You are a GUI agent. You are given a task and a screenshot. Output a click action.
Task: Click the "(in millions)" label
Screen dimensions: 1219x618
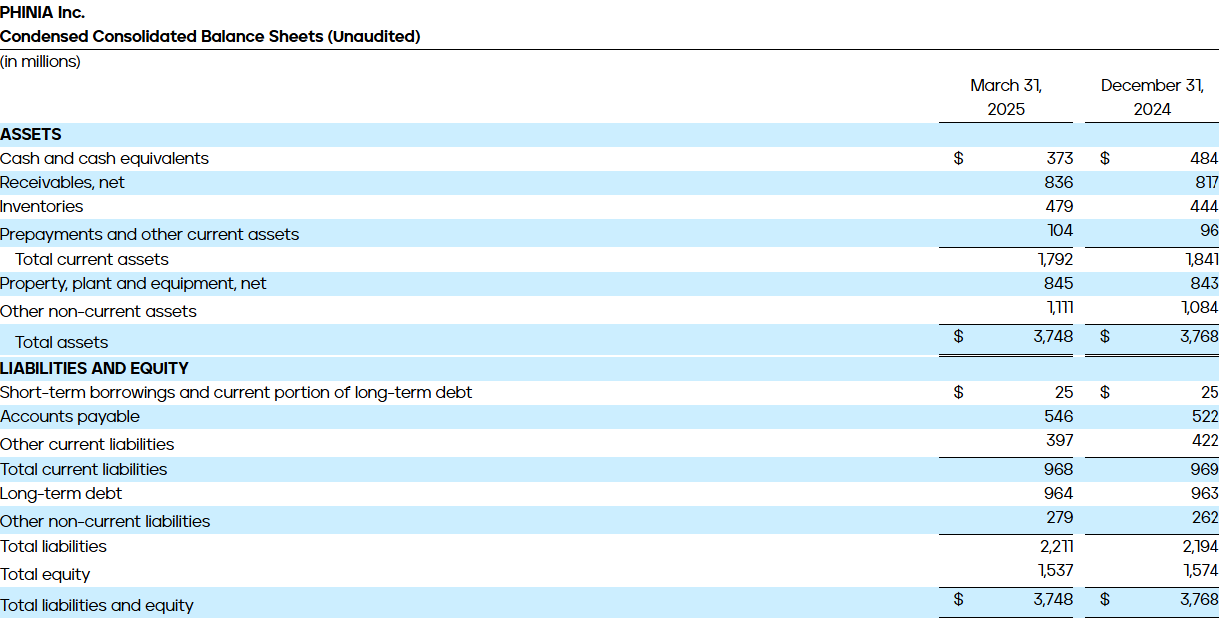click(39, 61)
